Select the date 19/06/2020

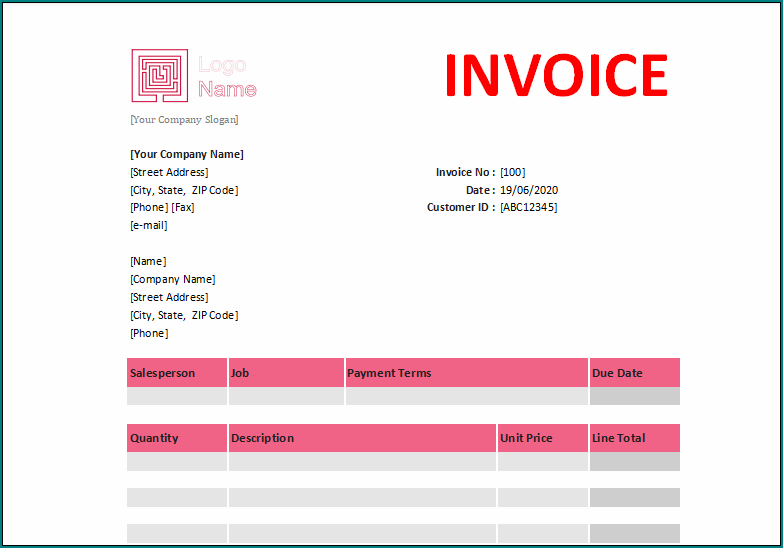tap(529, 190)
